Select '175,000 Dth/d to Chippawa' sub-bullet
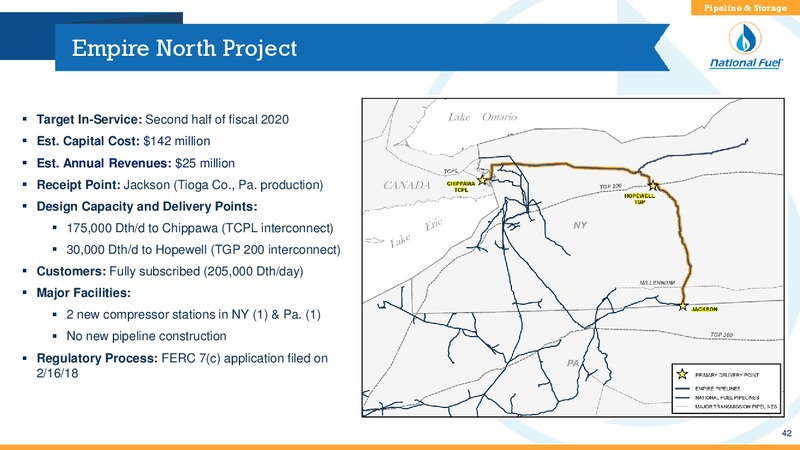This screenshot has width=800, height=450. pos(199,228)
